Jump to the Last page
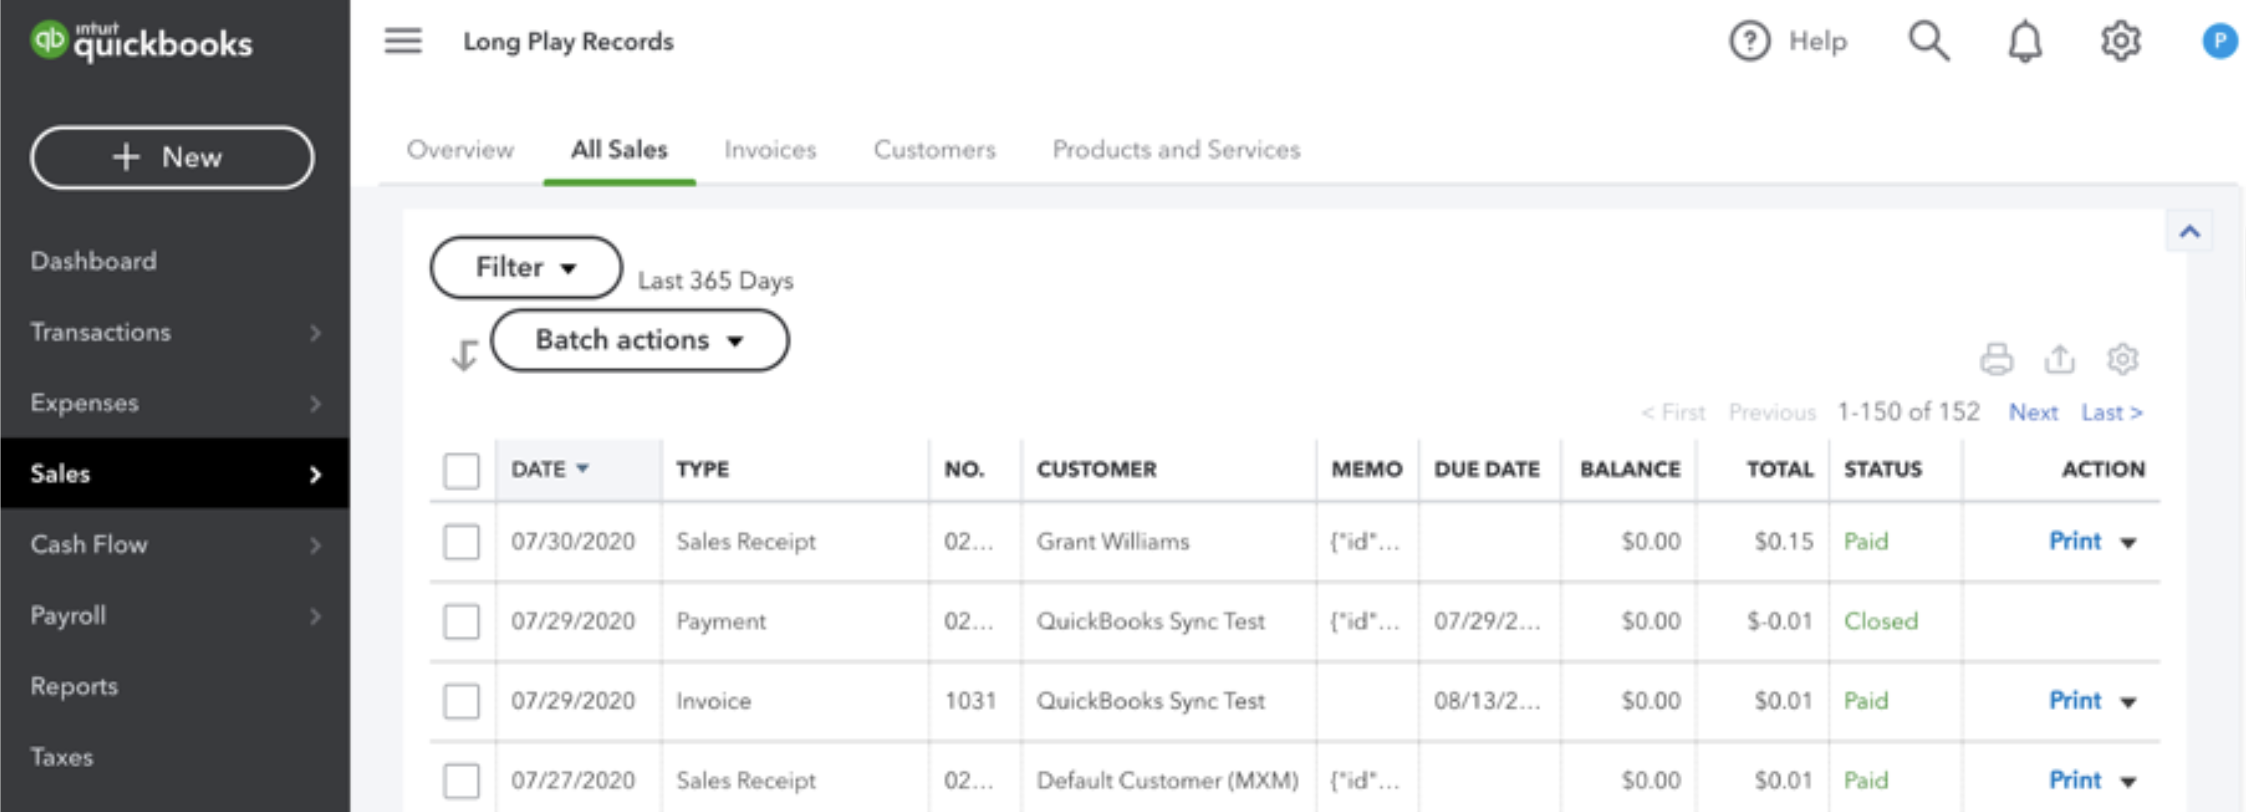Image resolution: width=2246 pixels, height=812 pixels. (x=2111, y=412)
